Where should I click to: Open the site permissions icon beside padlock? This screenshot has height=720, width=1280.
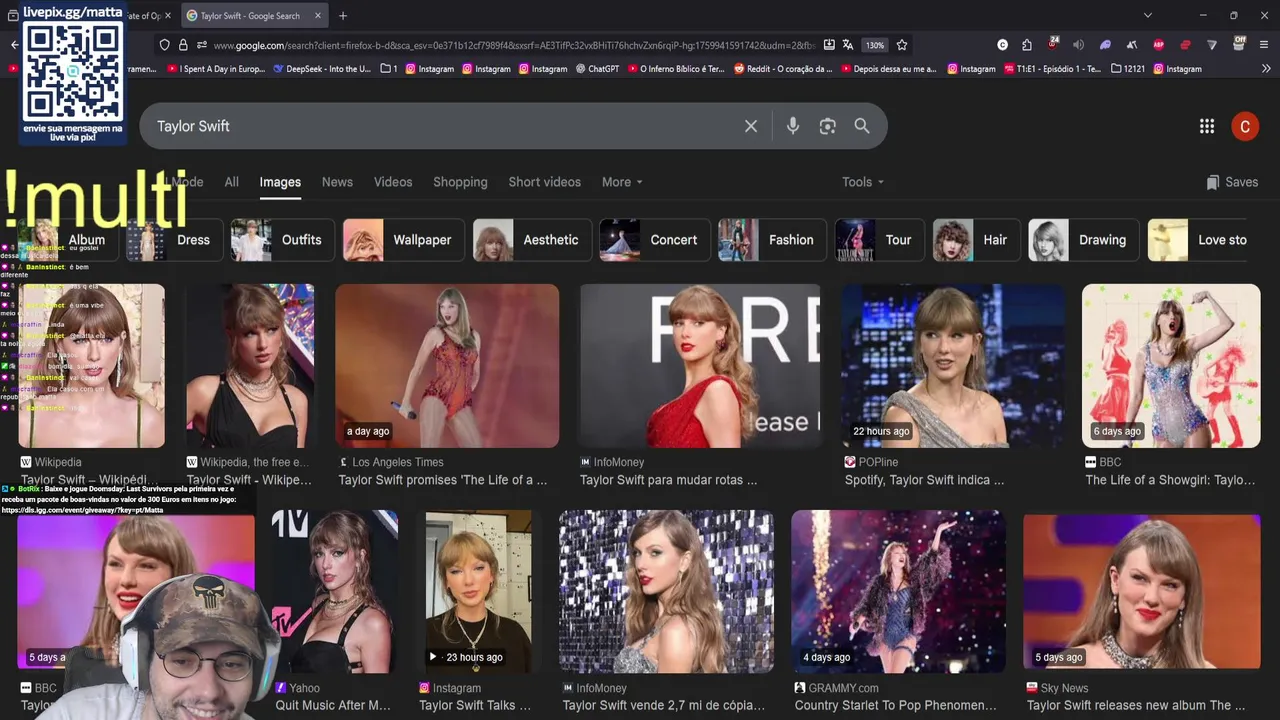[202, 45]
